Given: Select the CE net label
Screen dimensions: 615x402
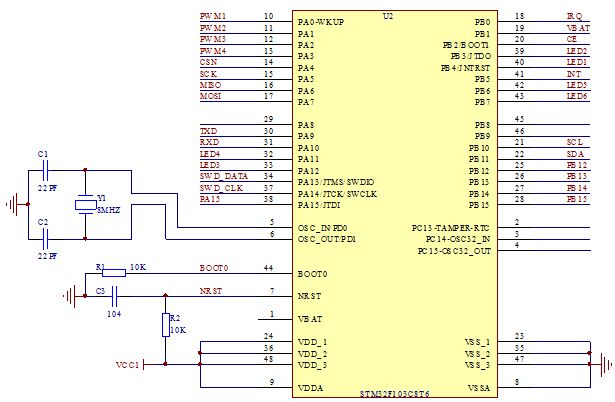Looking at the screenshot, I should (572, 39).
